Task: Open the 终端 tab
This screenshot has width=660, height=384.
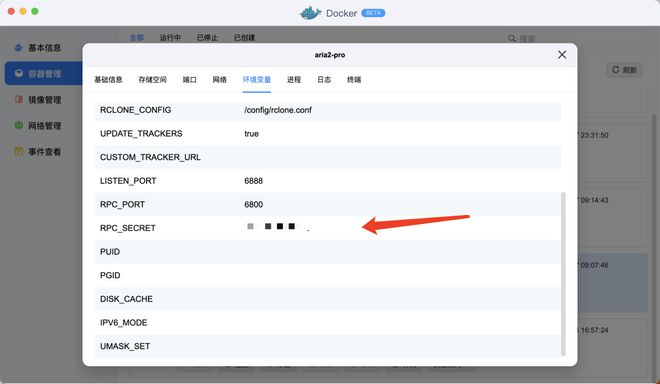Action: pos(354,80)
